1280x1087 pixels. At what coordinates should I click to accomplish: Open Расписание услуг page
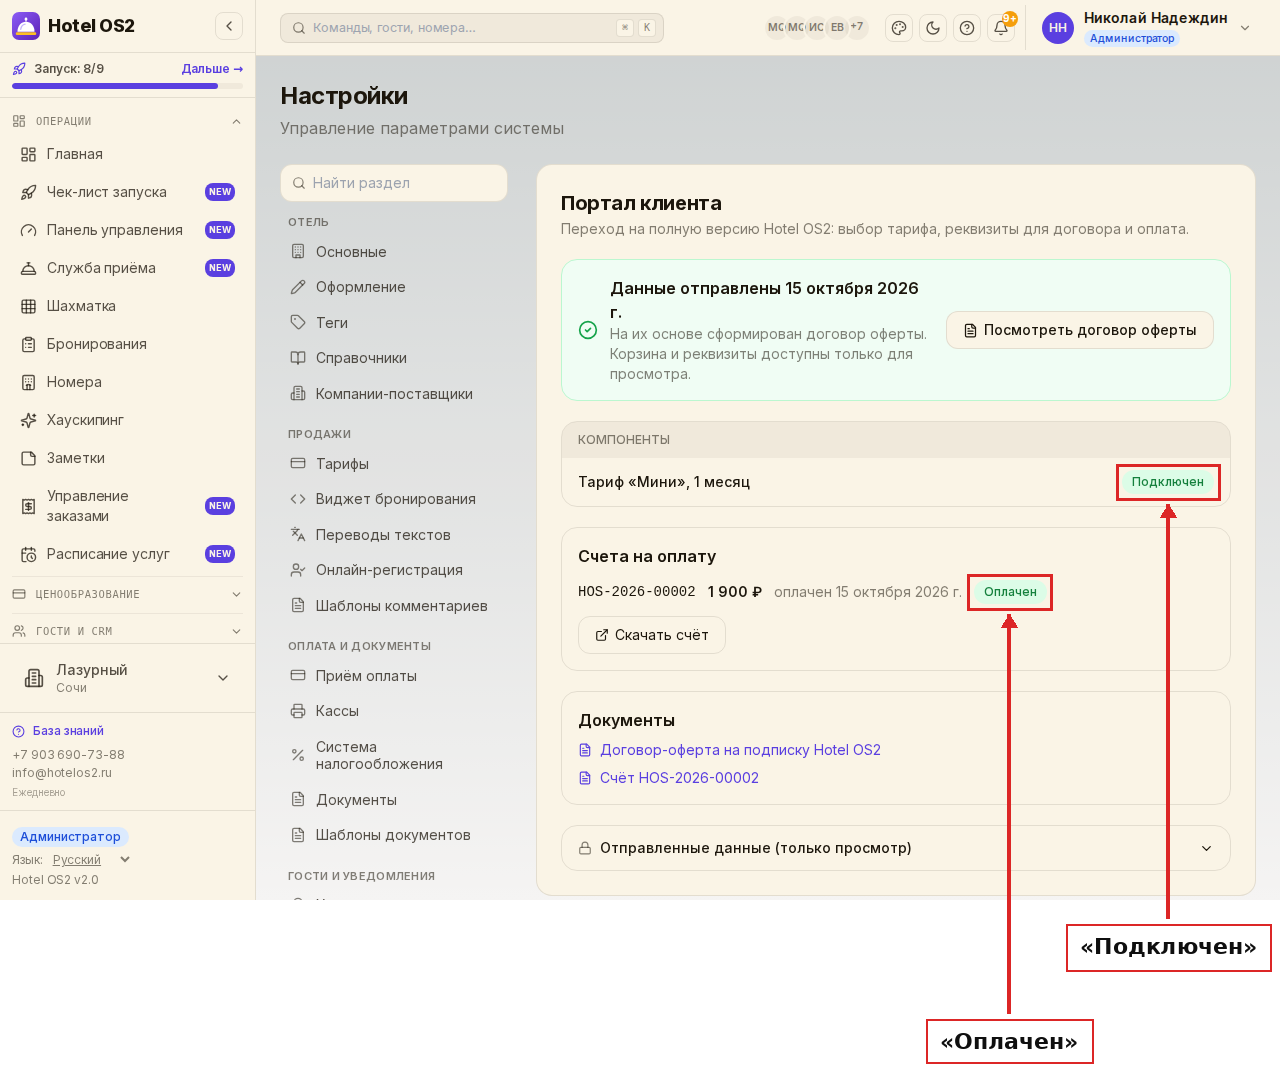(x=128, y=554)
